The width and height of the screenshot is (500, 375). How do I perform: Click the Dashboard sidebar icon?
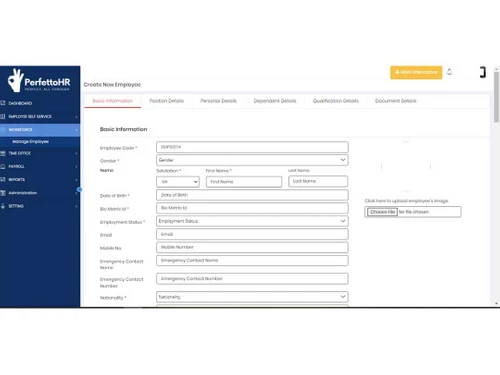pyautogui.click(x=3, y=103)
